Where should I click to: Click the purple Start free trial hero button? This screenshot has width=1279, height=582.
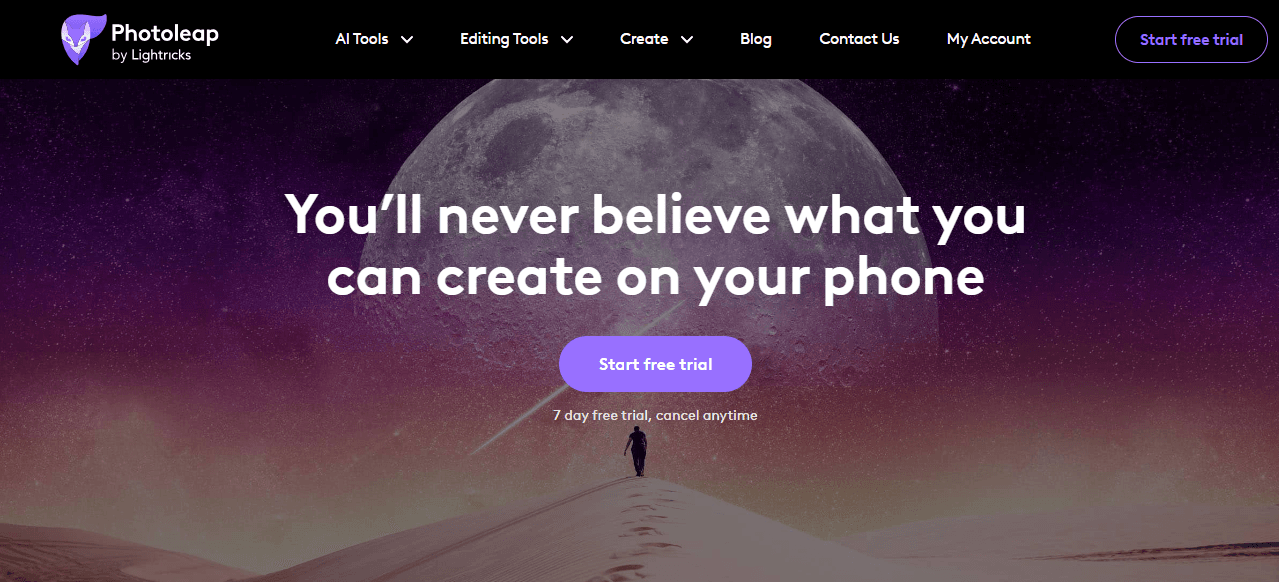pos(655,364)
